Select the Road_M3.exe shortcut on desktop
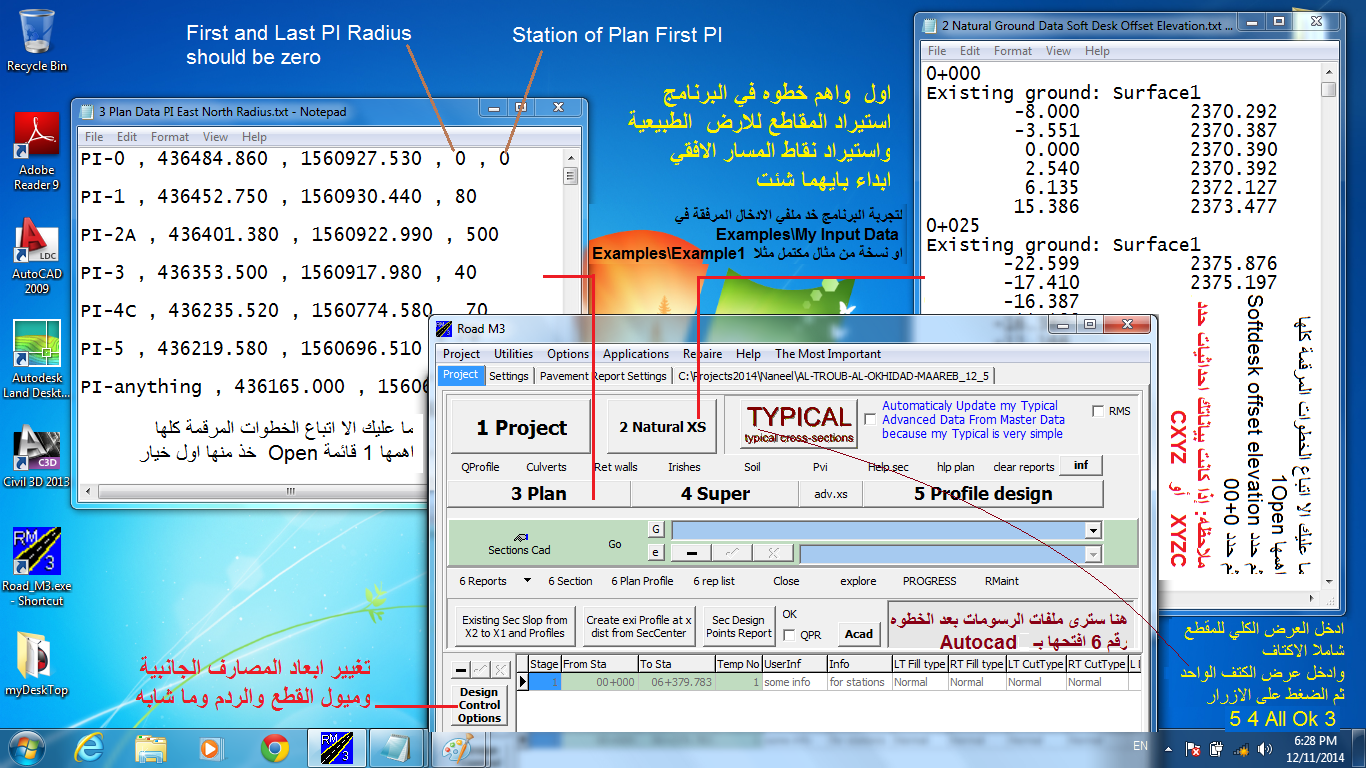This screenshot has width=1366, height=768. 37,567
